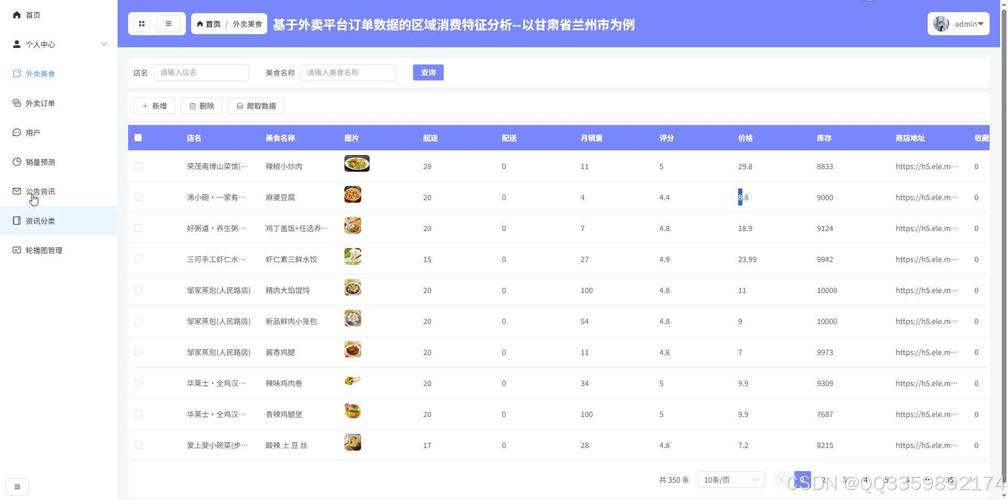Open 资讯分类 in the sidebar
Image resolution: width=1008 pixels, height=500 pixels.
coord(58,221)
